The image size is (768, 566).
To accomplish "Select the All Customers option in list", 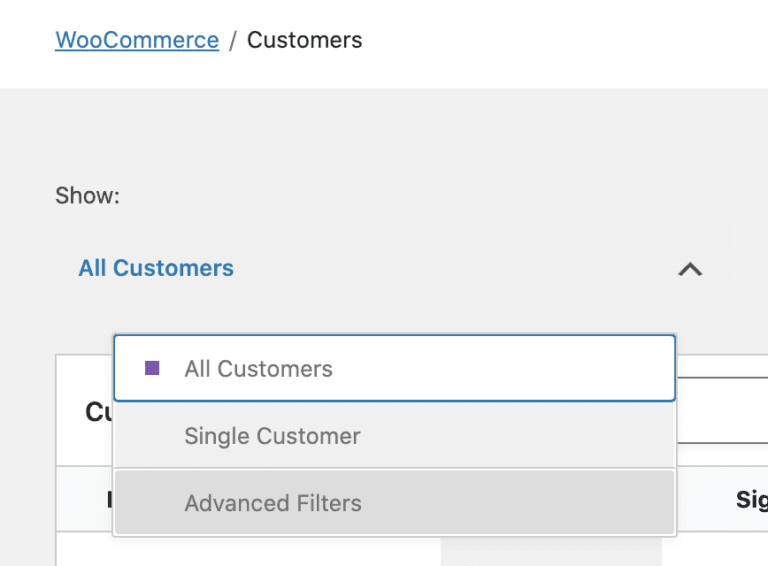I will click(x=258, y=368).
